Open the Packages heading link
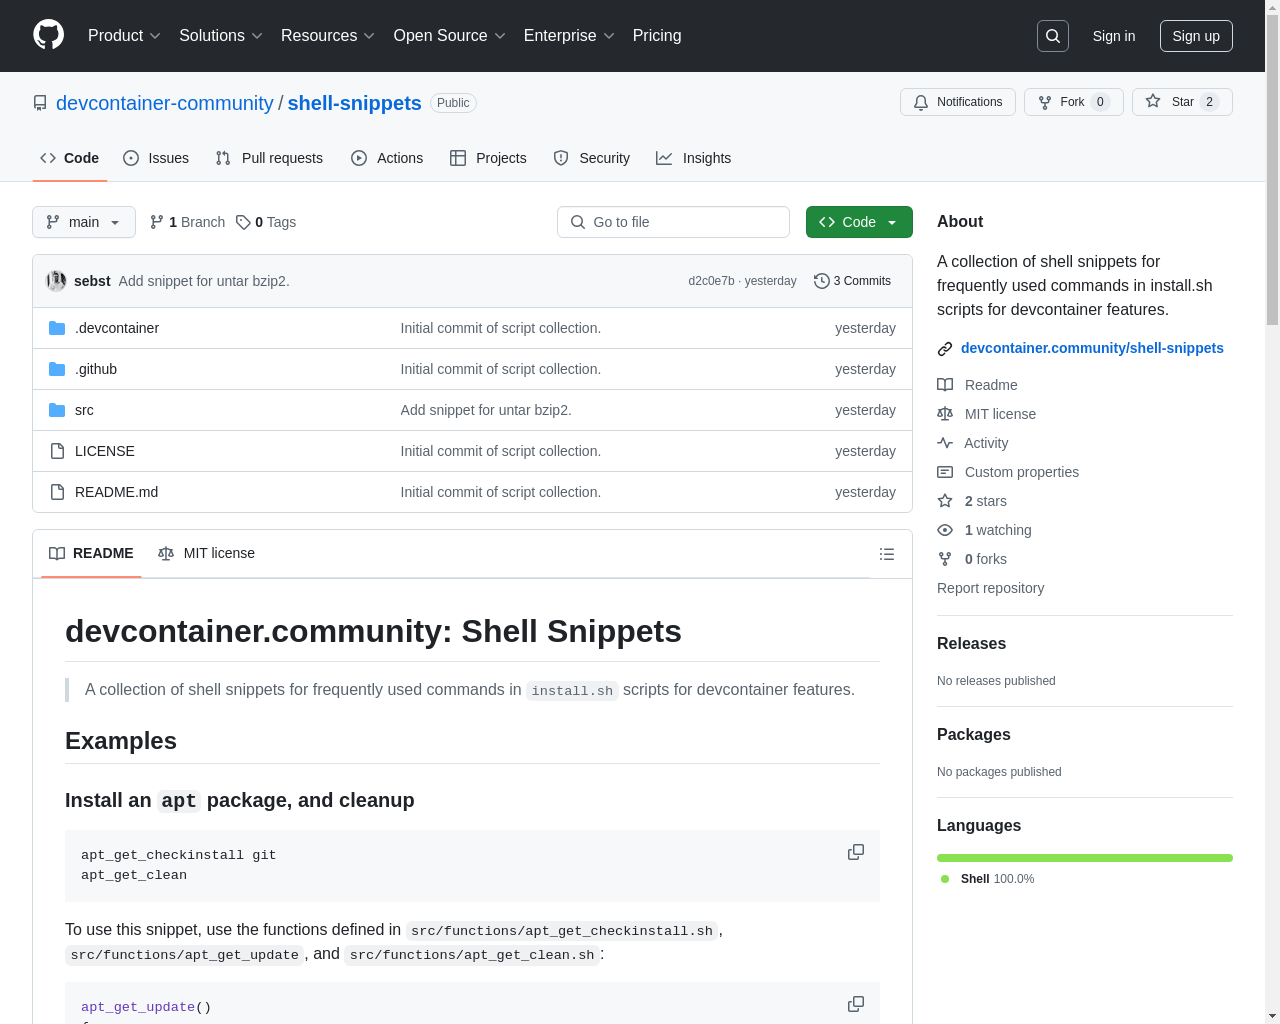1280x1024 pixels. (x=973, y=735)
